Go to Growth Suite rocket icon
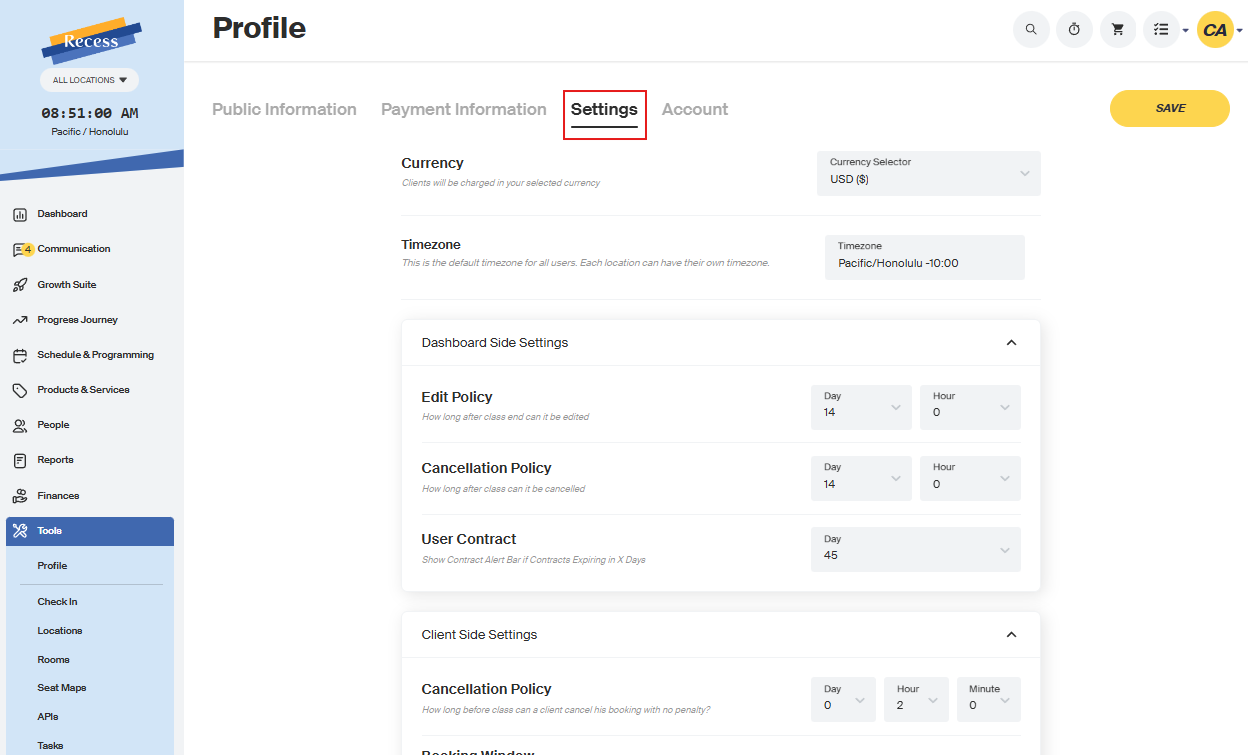 pyautogui.click(x=20, y=285)
